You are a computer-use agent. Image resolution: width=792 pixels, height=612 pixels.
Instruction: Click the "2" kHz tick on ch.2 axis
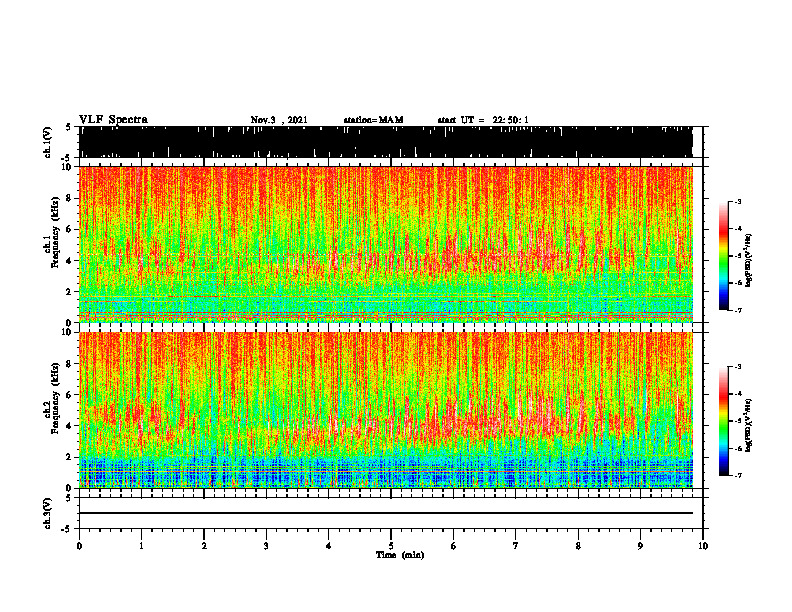pyautogui.click(x=70, y=457)
